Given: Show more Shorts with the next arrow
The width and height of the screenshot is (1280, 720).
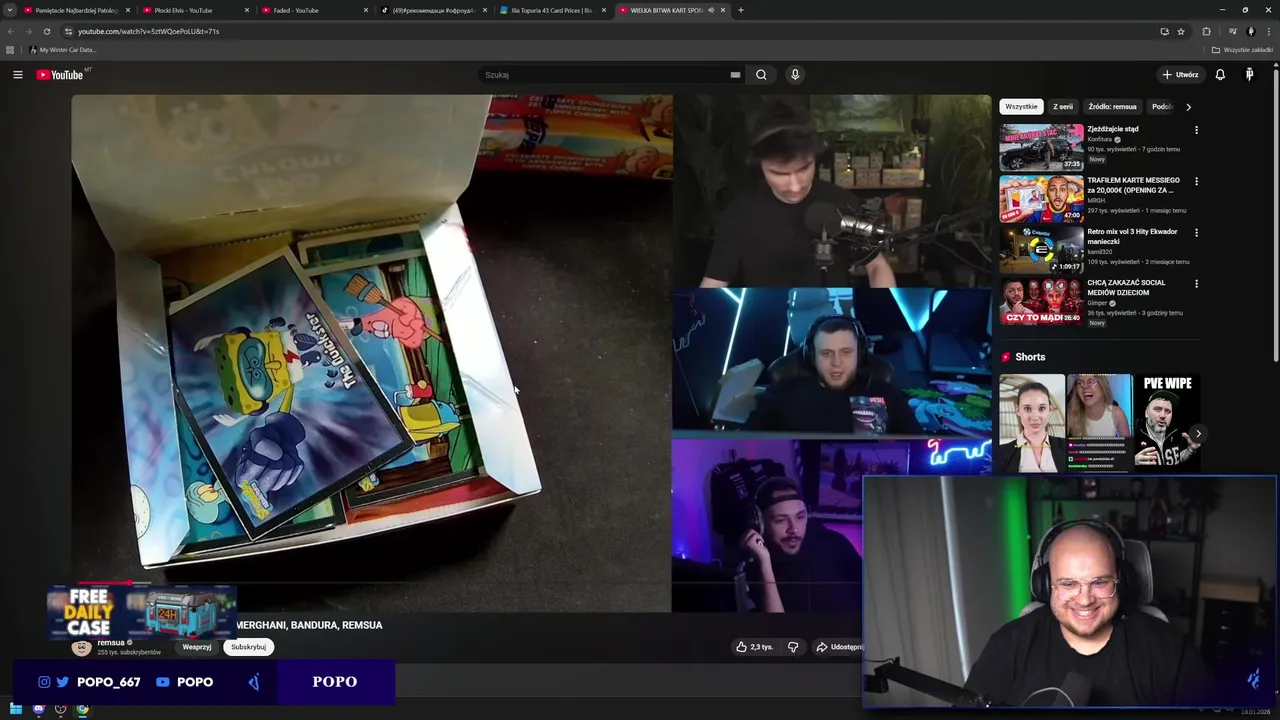Looking at the screenshot, I should coord(1198,433).
